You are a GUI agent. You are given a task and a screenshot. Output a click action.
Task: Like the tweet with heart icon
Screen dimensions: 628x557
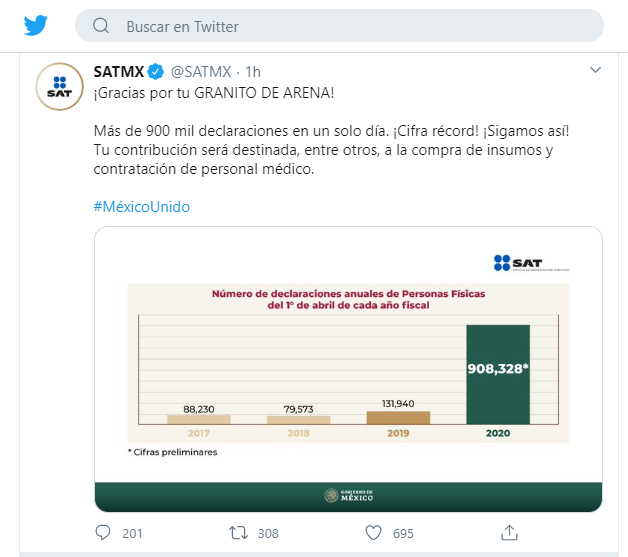373,533
